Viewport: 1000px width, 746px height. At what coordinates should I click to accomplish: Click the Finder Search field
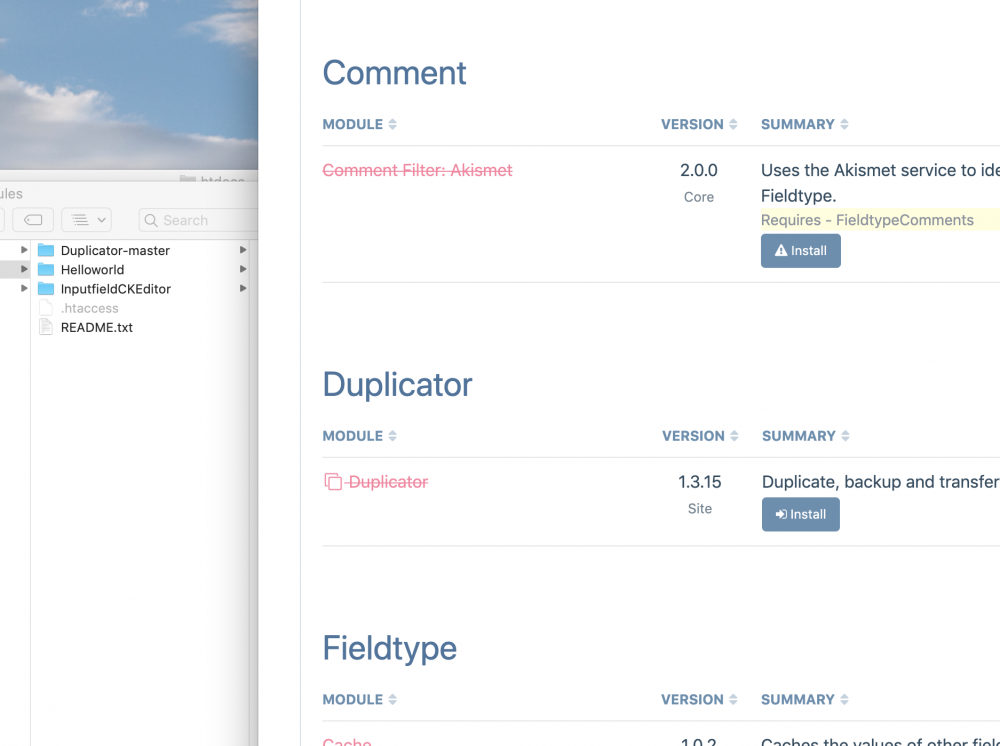coord(195,220)
